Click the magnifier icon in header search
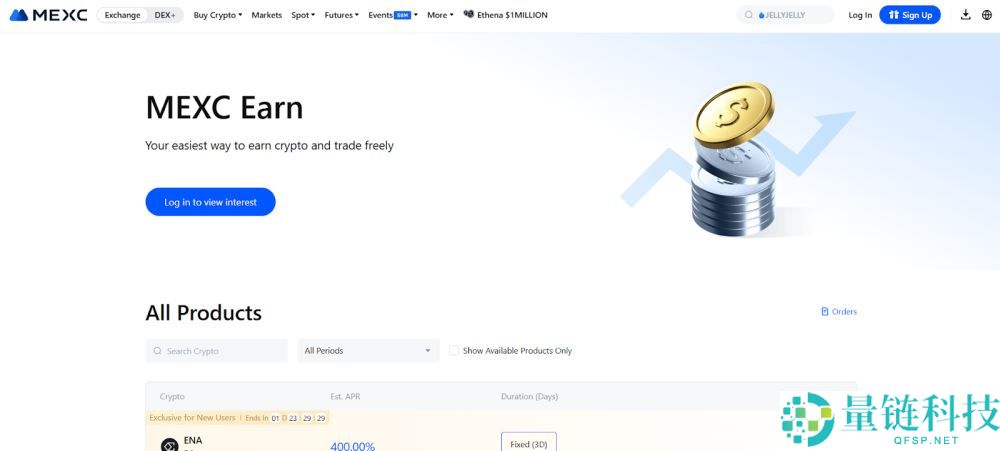1000x451 pixels. click(750, 15)
